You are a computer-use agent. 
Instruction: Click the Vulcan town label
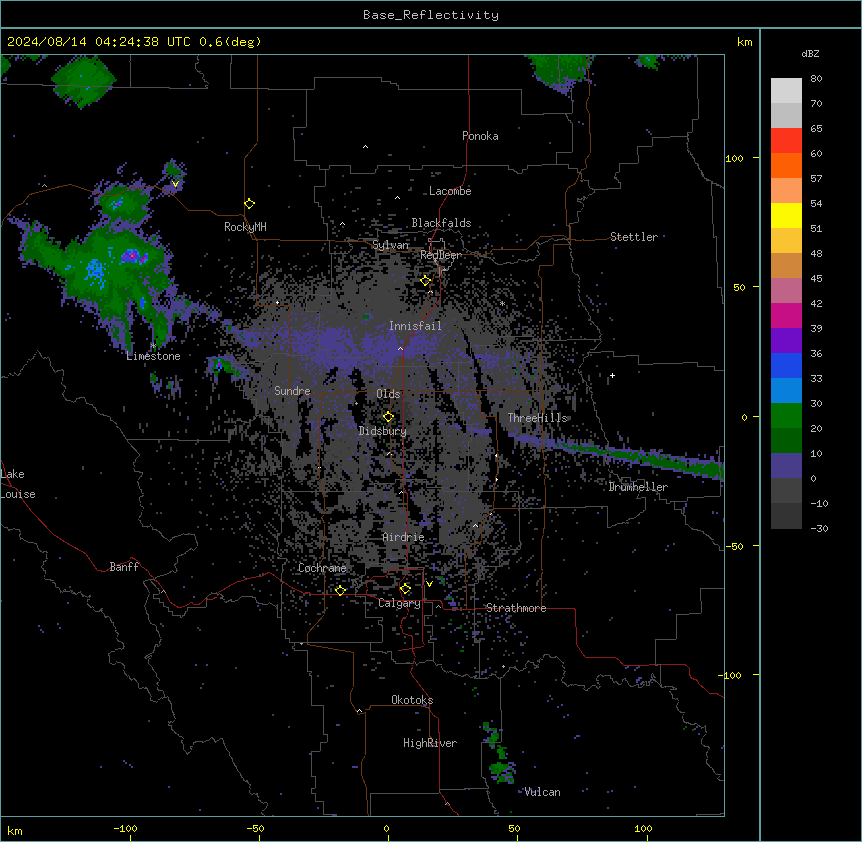tap(543, 792)
